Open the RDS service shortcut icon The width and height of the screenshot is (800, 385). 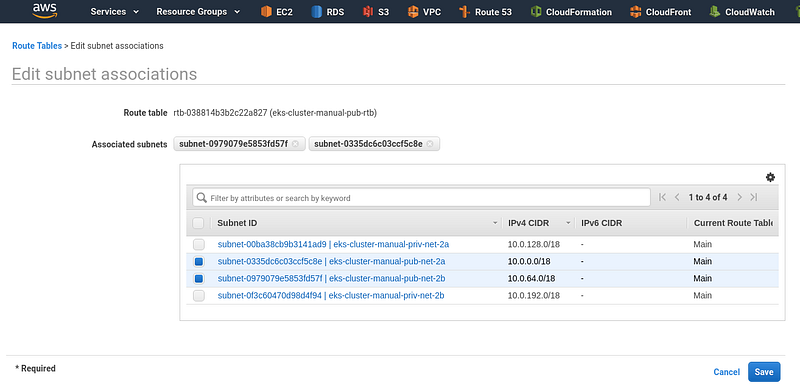click(317, 12)
